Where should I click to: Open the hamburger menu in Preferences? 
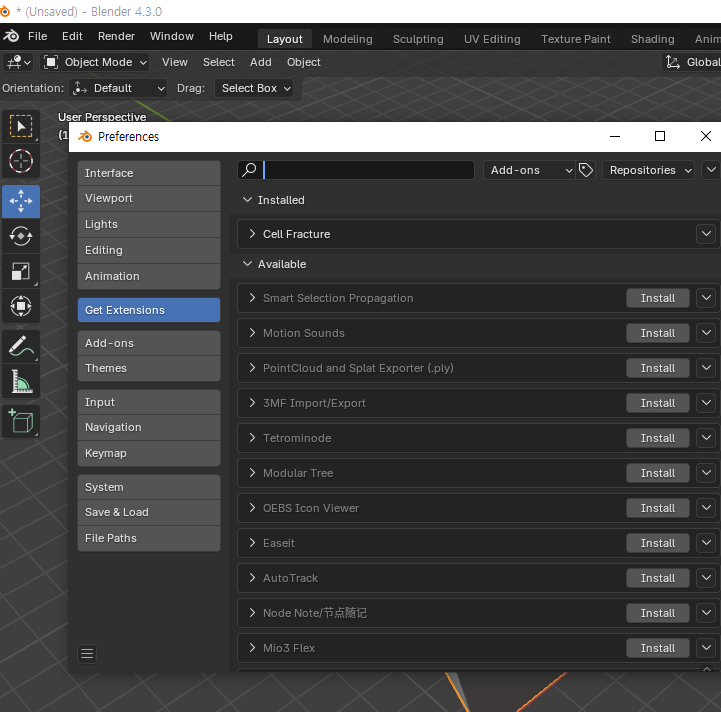pyautogui.click(x=87, y=653)
